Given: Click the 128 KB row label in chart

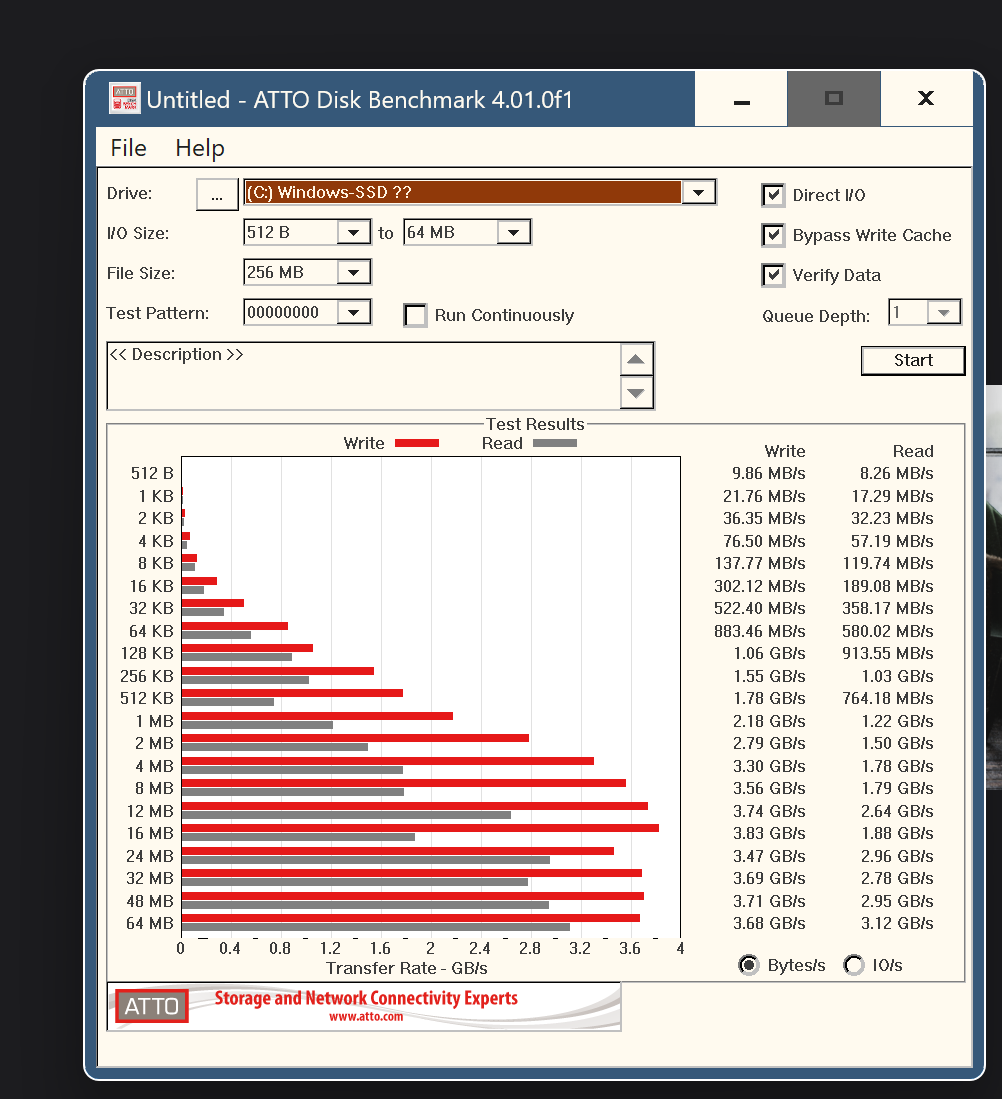Looking at the screenshot, I should click(x=147, y=653).
